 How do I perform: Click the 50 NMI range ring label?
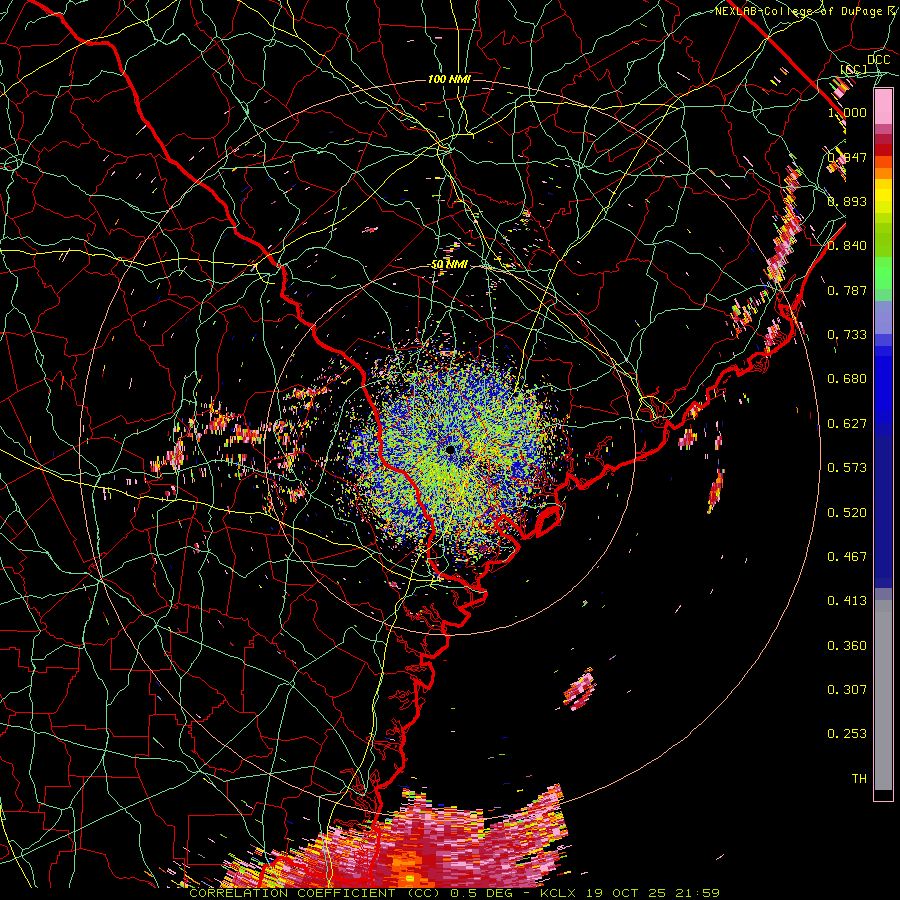(x=449, y=265)
